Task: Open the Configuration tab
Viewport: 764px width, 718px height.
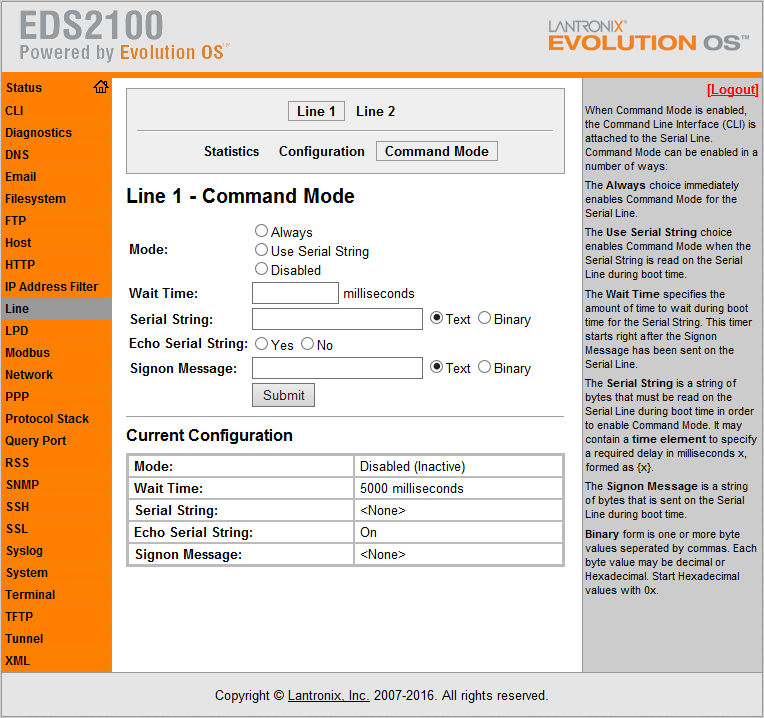Action: coord(322,151)
